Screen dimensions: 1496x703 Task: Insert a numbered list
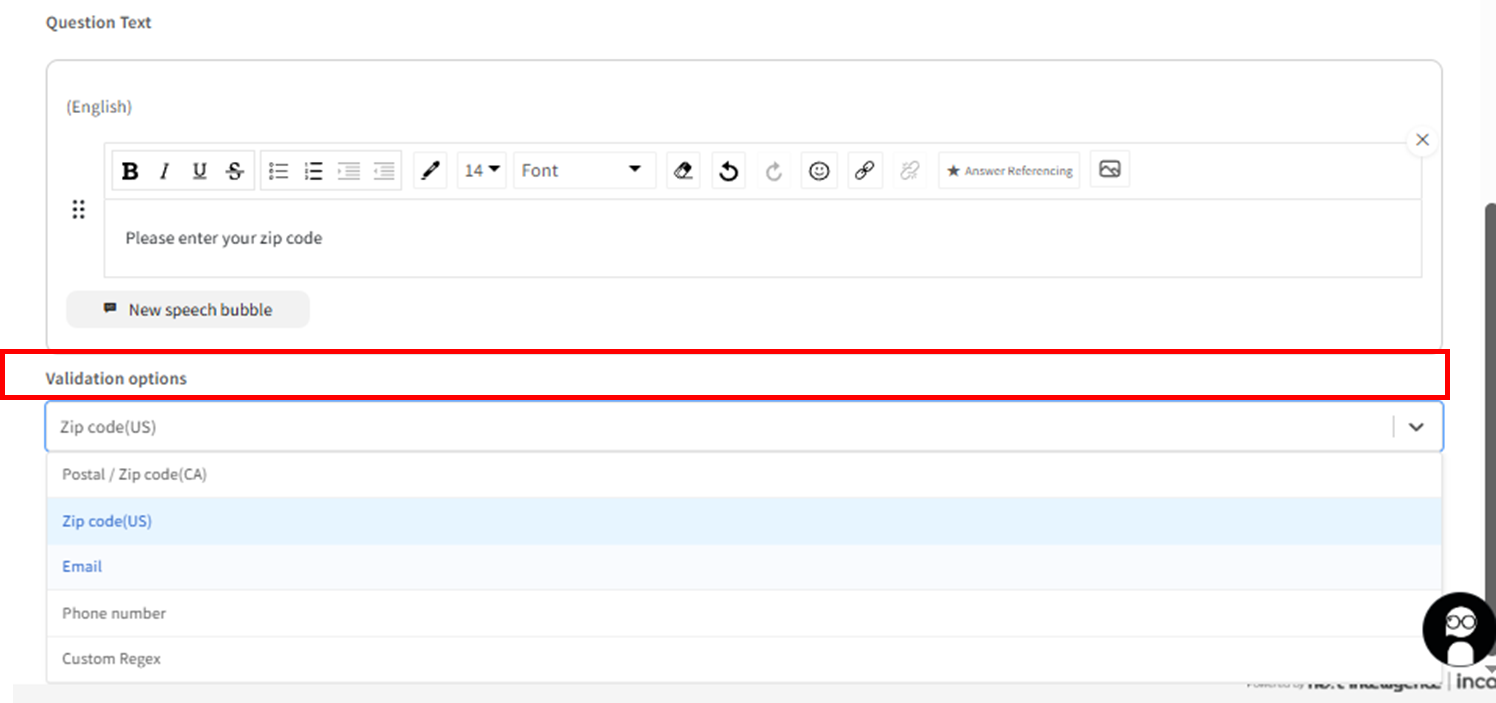[314, 171]
